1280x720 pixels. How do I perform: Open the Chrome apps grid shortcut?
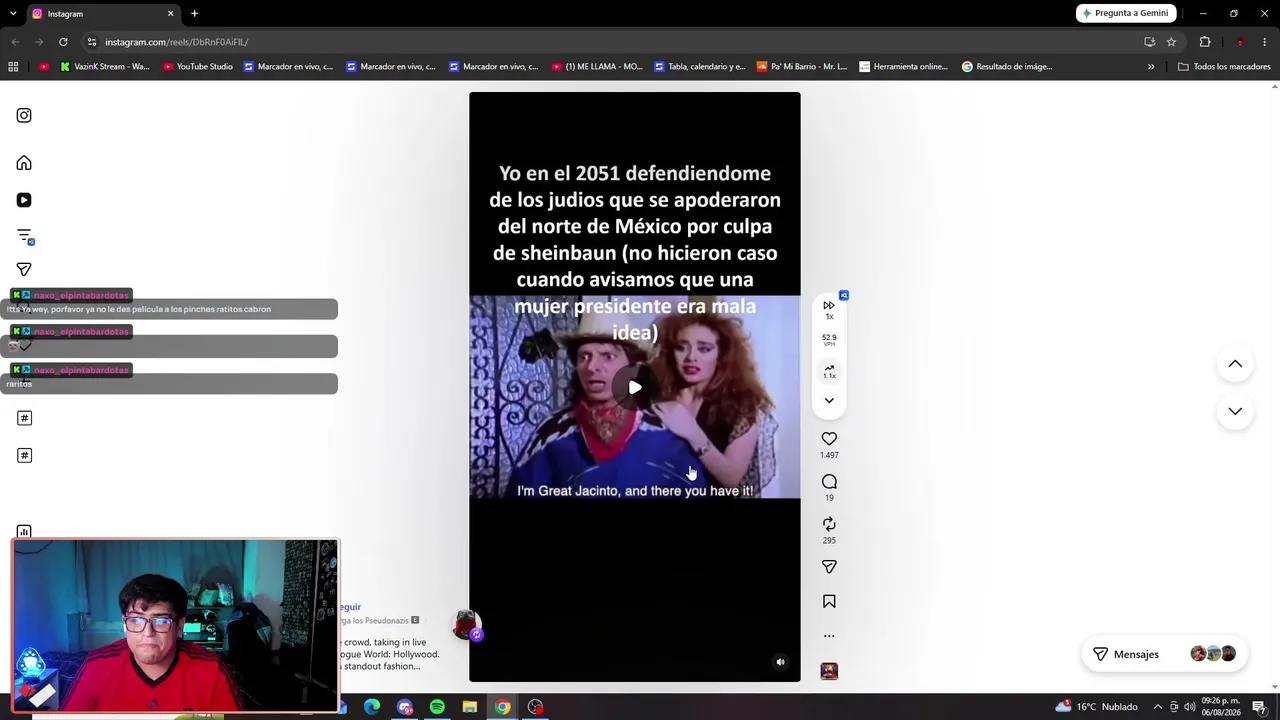[13, 67]
